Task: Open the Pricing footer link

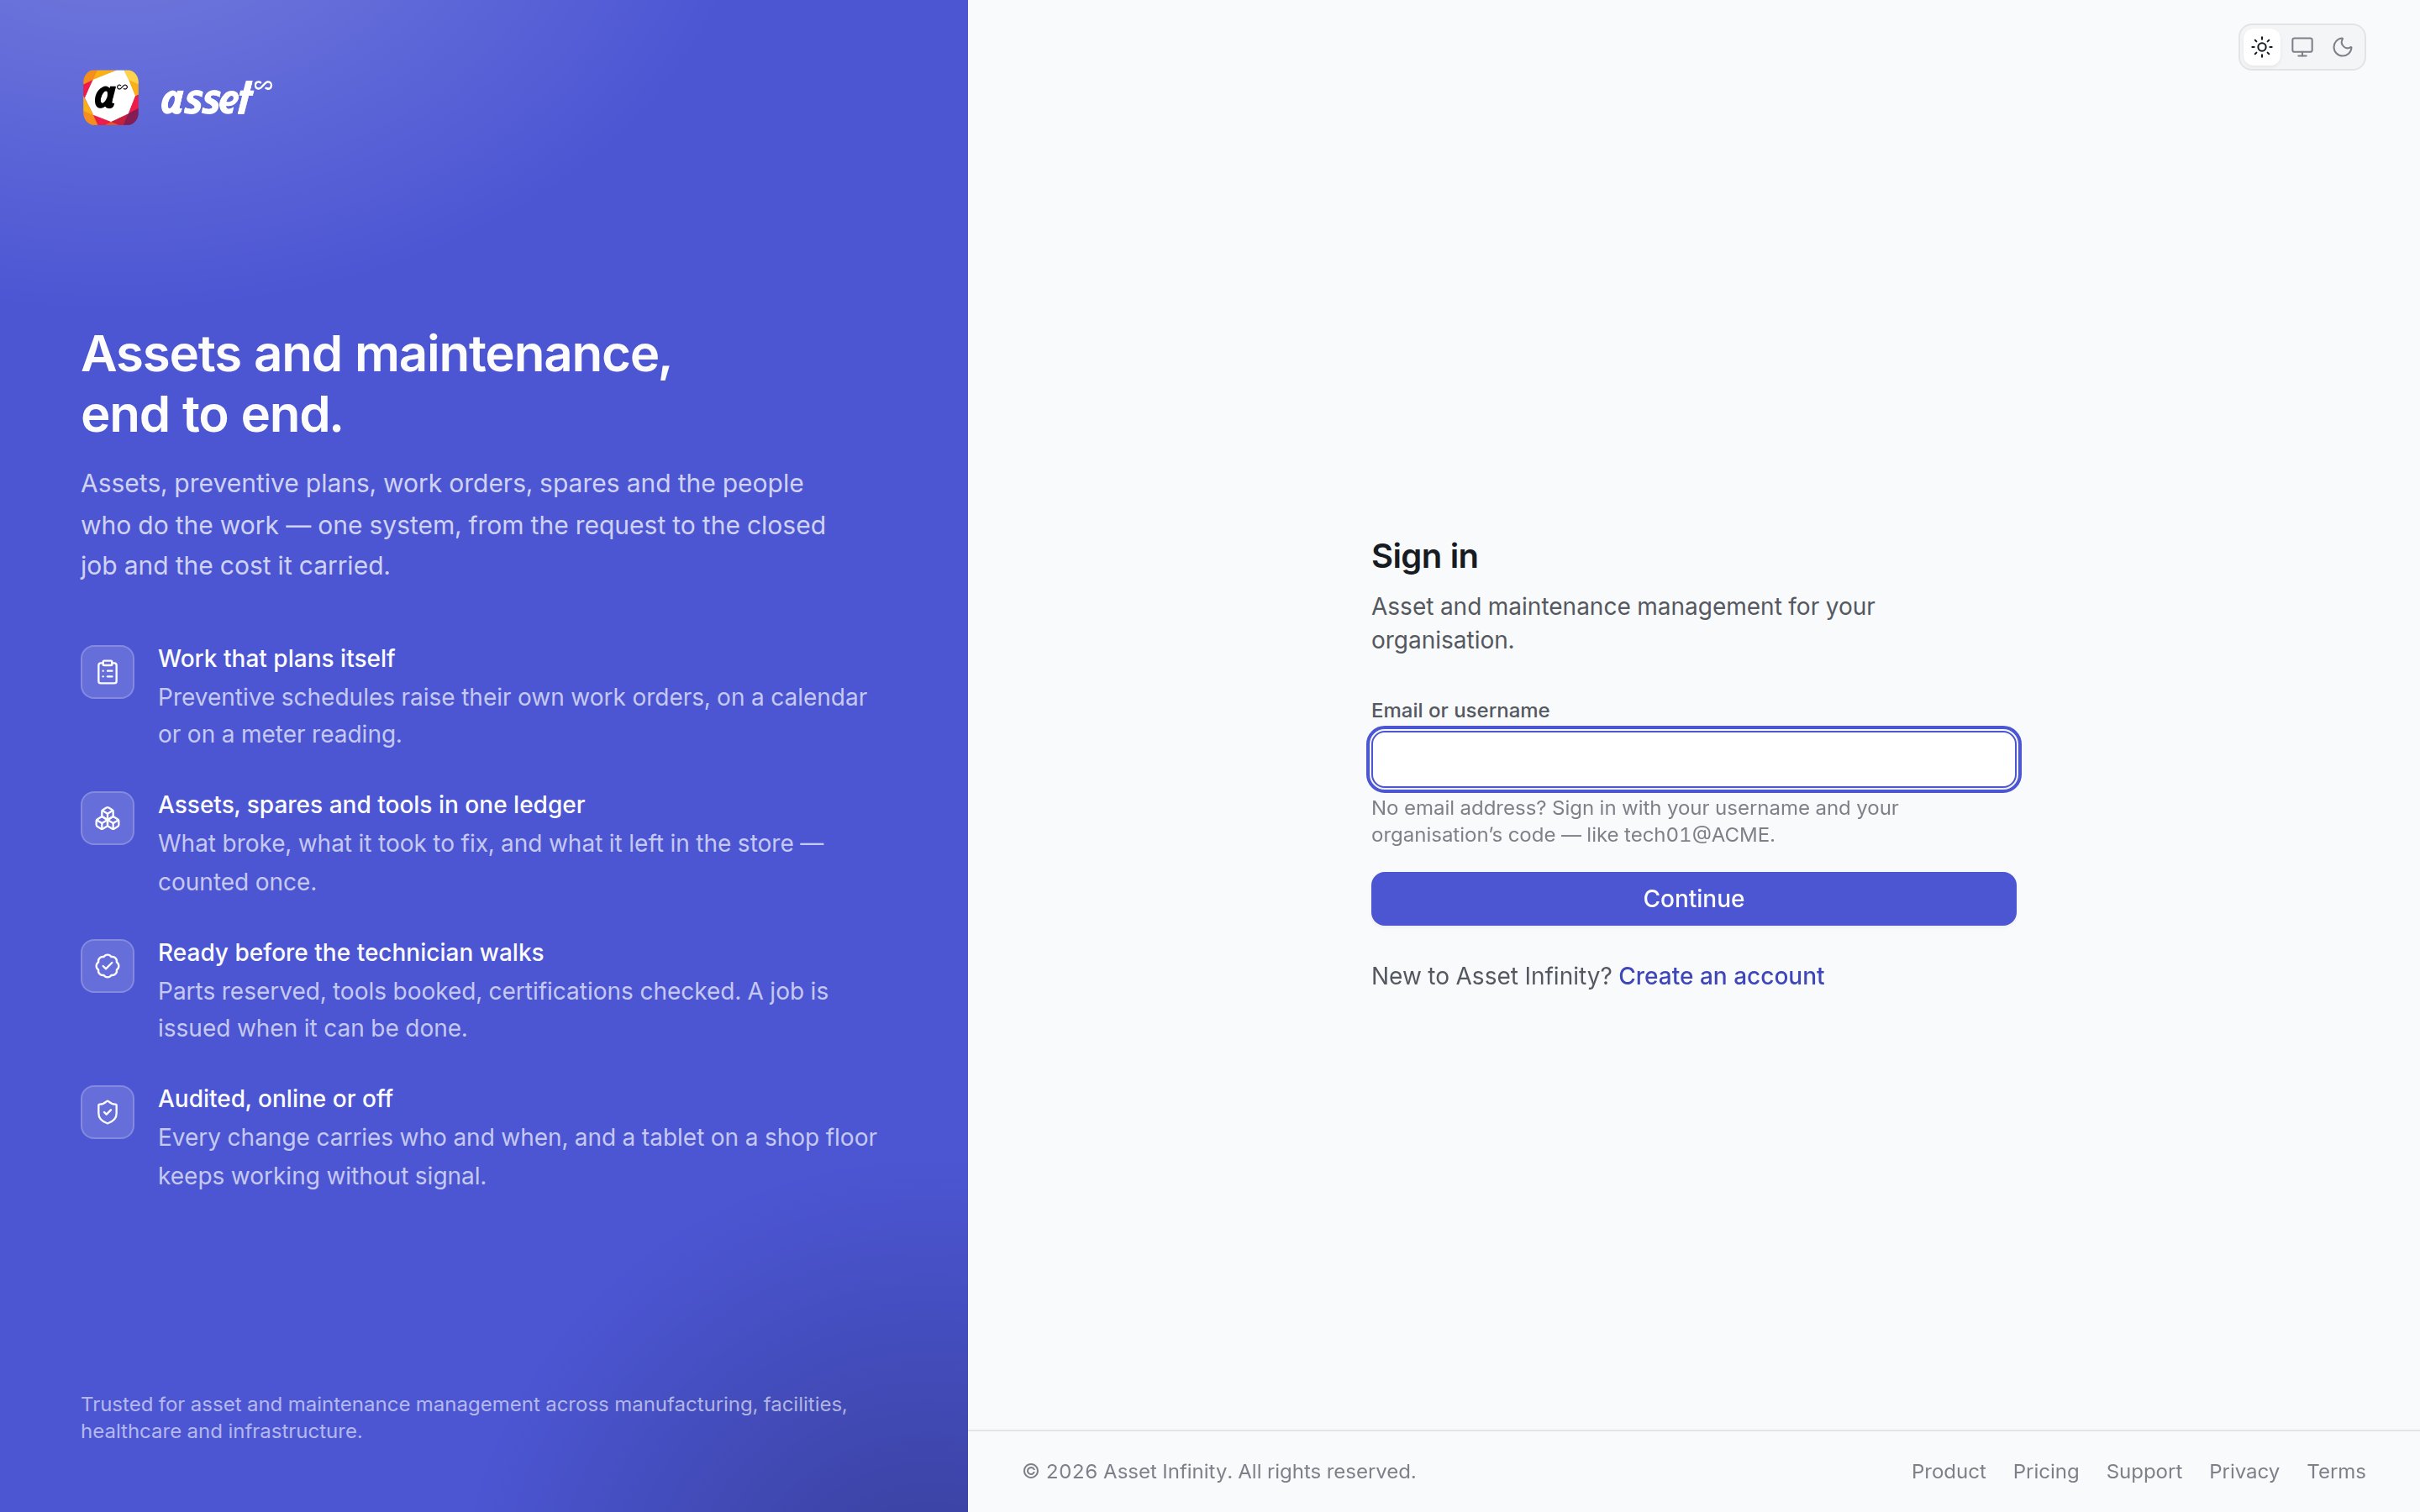Action: (2045, 1471)
